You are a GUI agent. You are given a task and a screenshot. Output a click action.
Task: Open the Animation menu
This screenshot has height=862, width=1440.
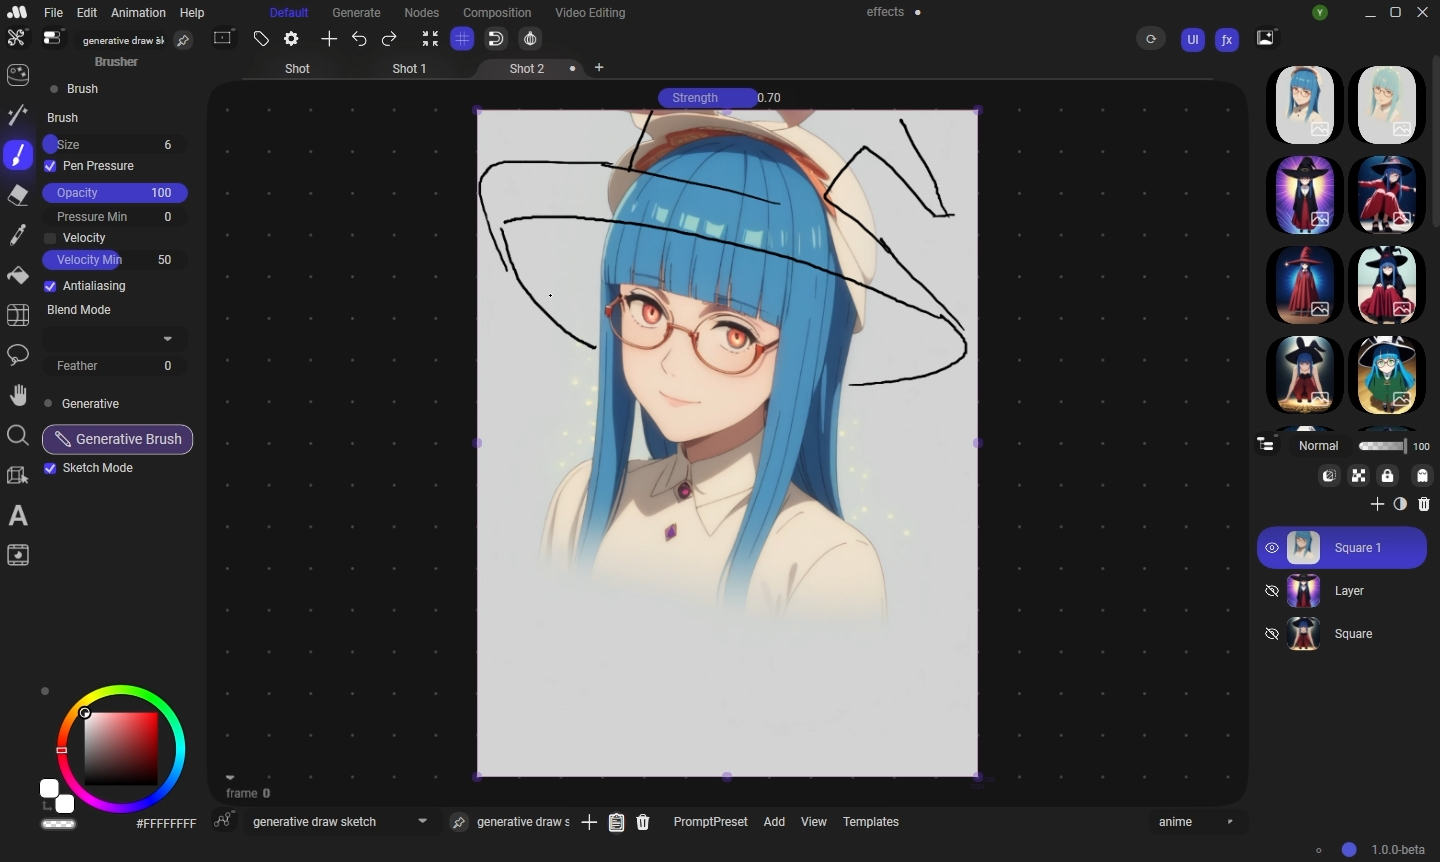click(x=138, y=13)
